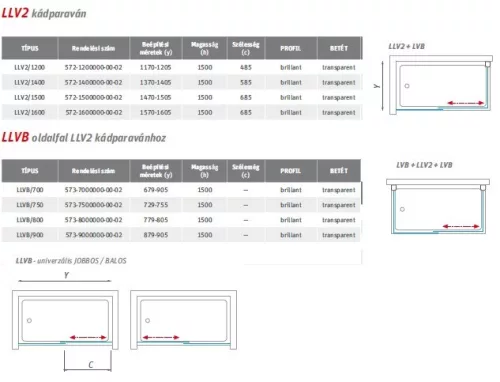Screen dimensions: 500x382
Task: Click "Rendelési szám" header of the LLVB table
Action: 93,171
